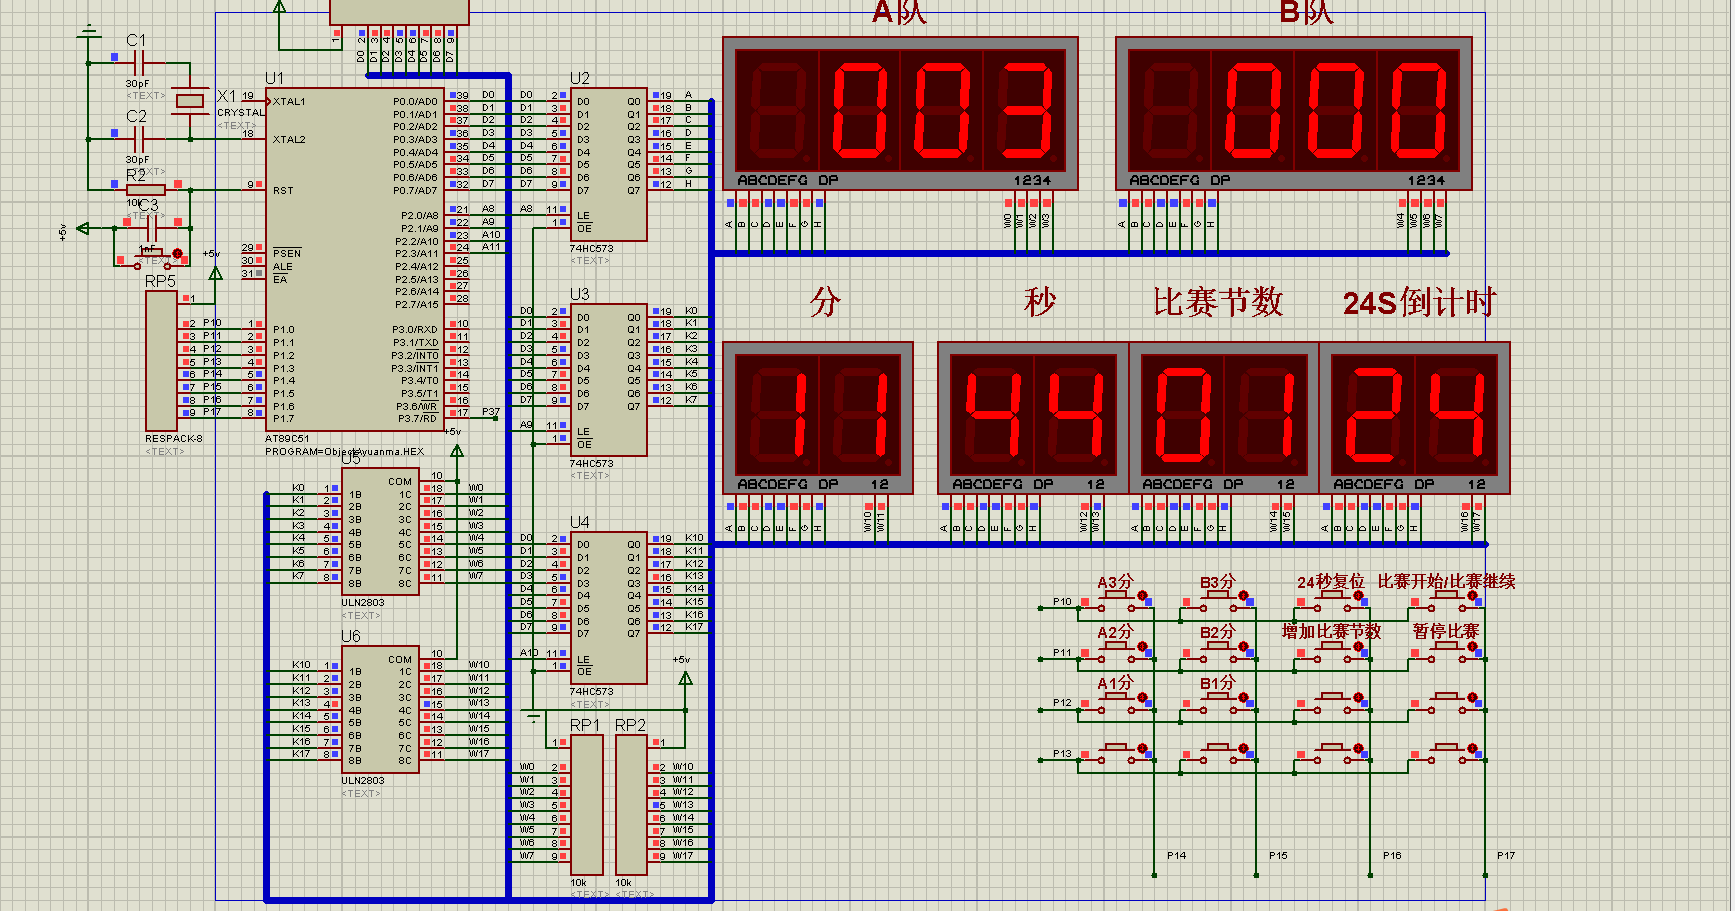
Task: Select the AT89C51 microcontroller U1
Action: (355, 260)
